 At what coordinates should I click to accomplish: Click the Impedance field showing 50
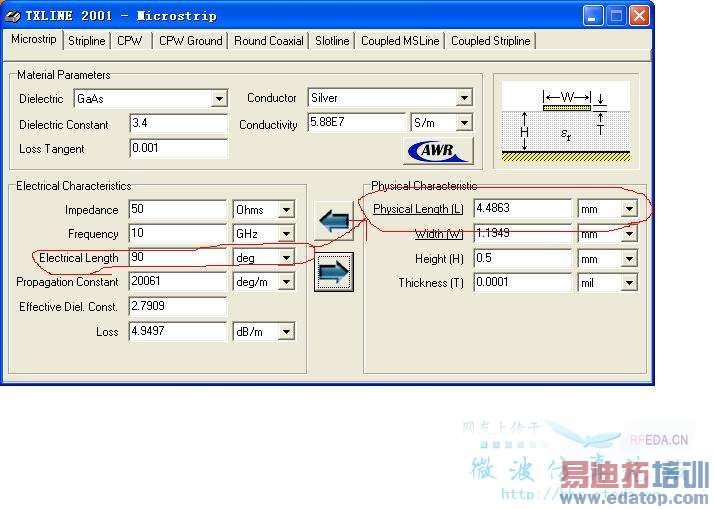tap(178, 209)
